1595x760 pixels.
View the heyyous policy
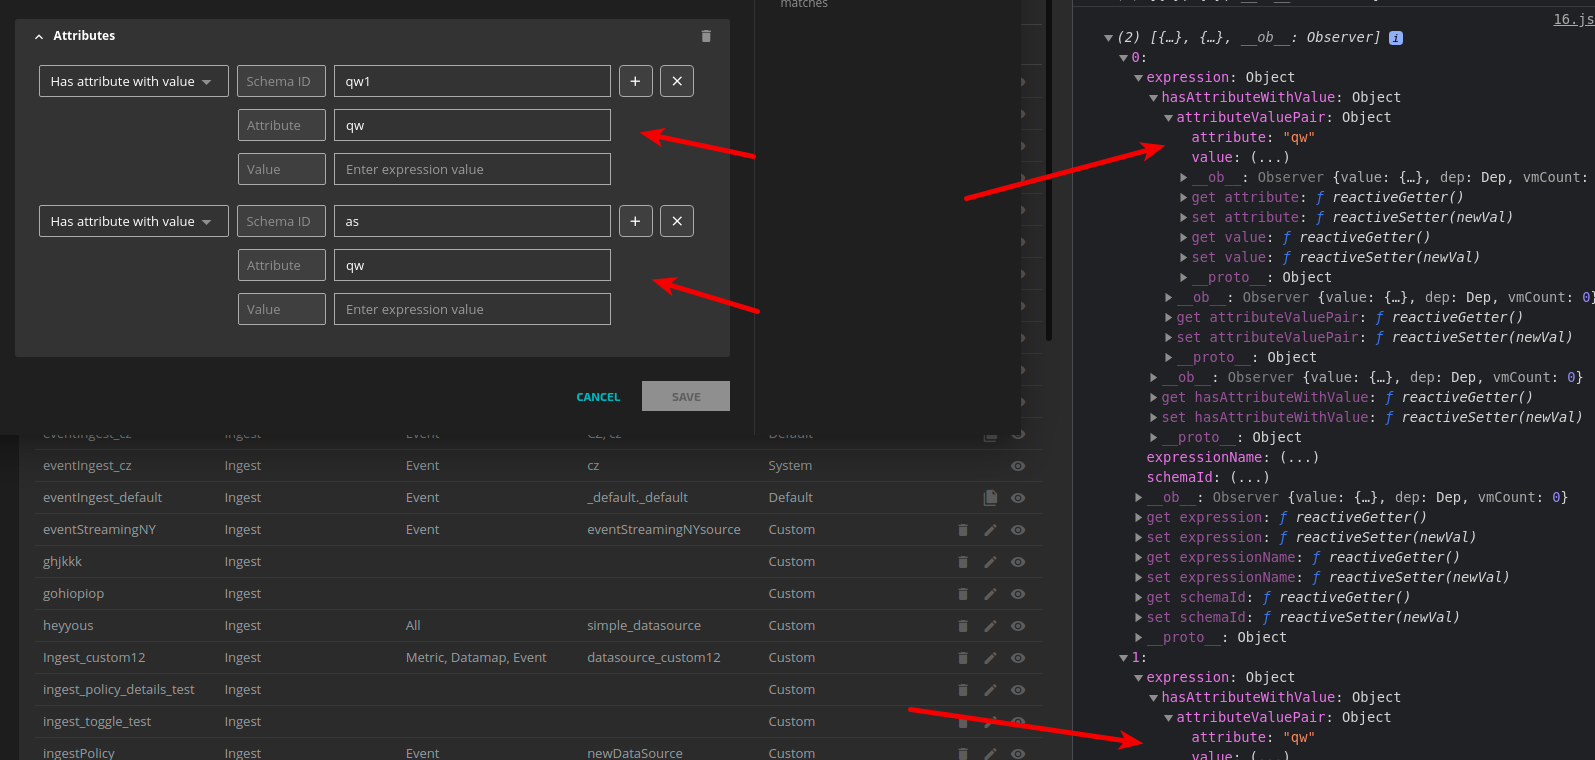tap(1018, 626)
